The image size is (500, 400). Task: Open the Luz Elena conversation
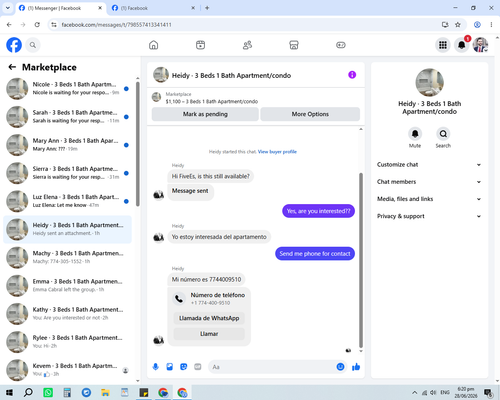pyautogui.click(x=68, y=201)
